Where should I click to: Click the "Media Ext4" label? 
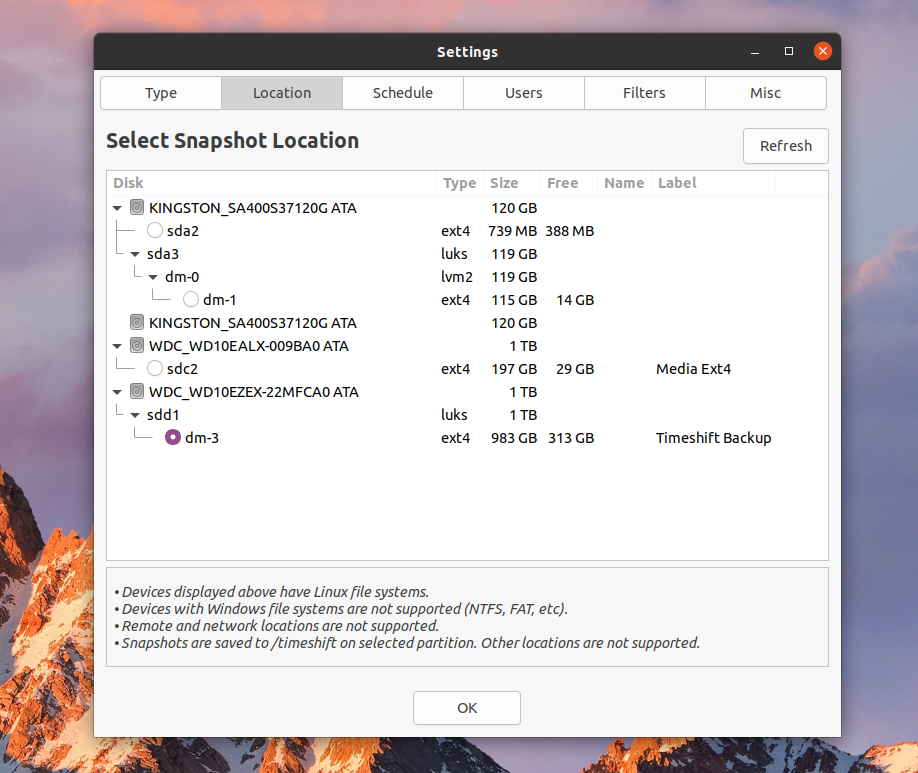[x=693, y=370]
